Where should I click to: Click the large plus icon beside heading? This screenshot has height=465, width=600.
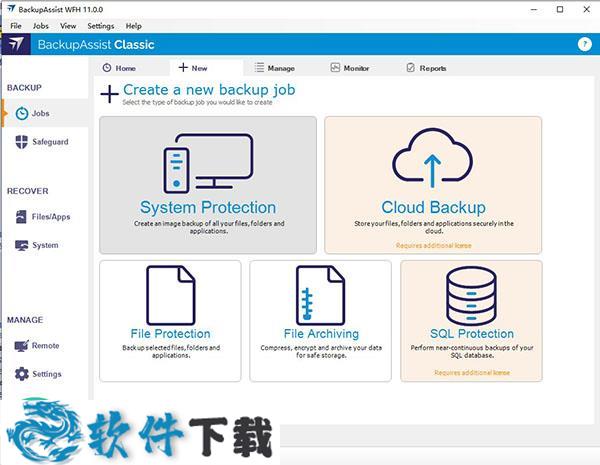pyautogui.click(x=109, y=94)
